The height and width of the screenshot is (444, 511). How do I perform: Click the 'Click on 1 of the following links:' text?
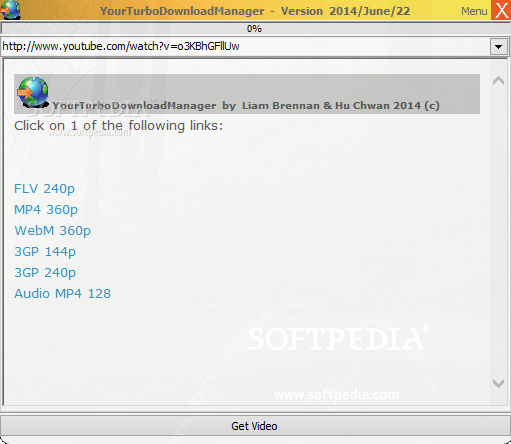tap(118, 126)
